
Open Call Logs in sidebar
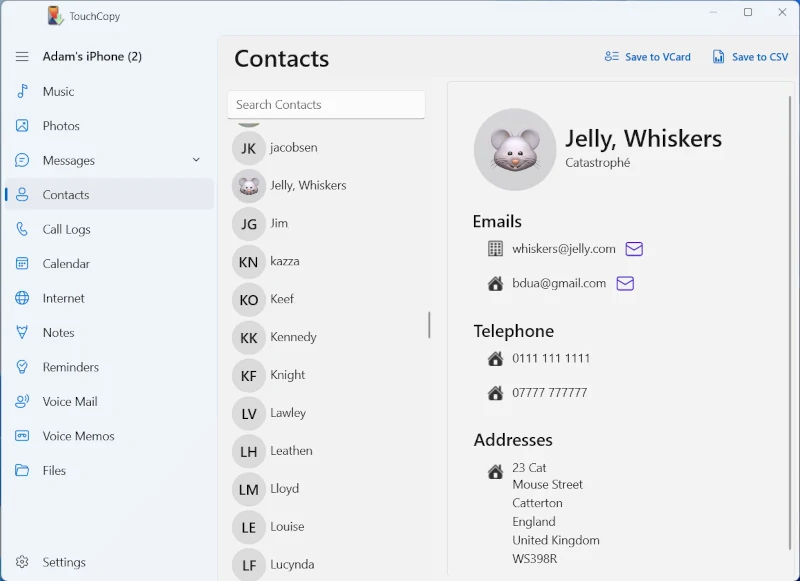point(66,229)
